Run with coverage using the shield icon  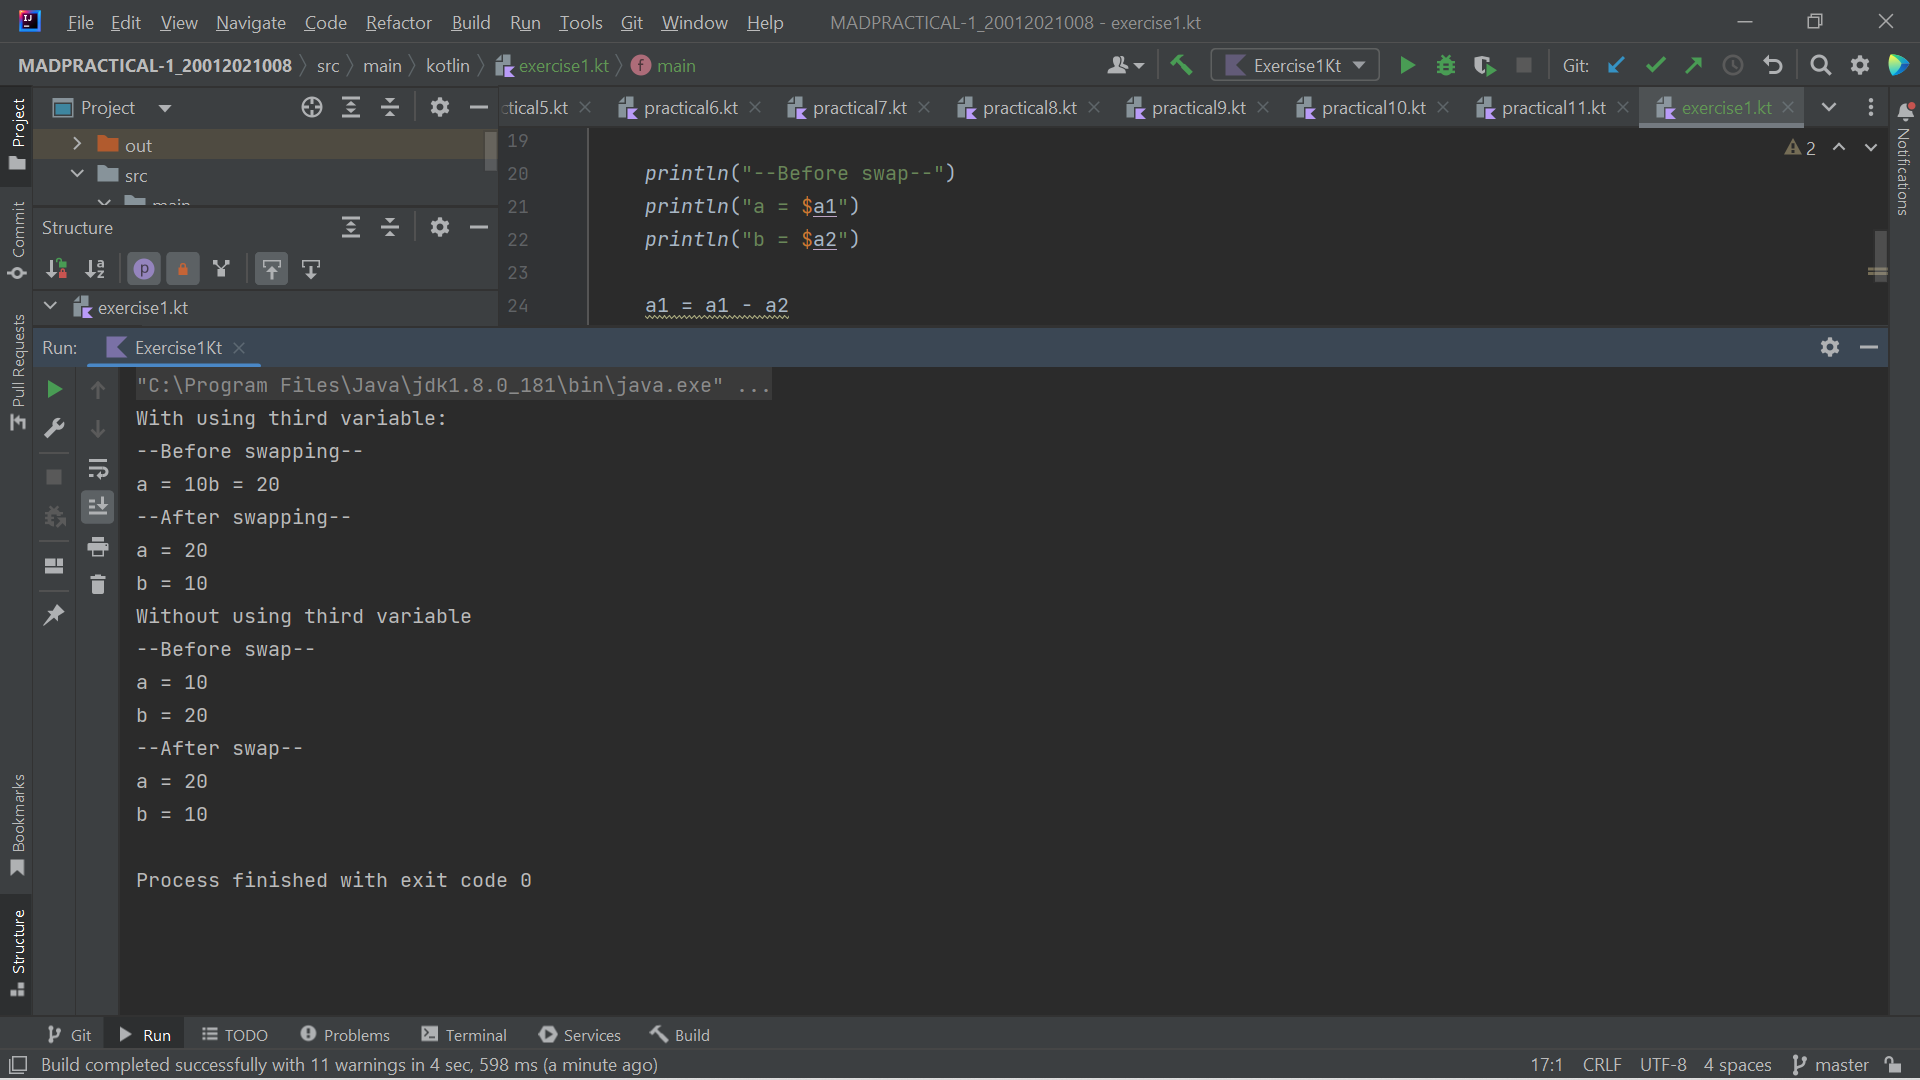(1485, 66)
